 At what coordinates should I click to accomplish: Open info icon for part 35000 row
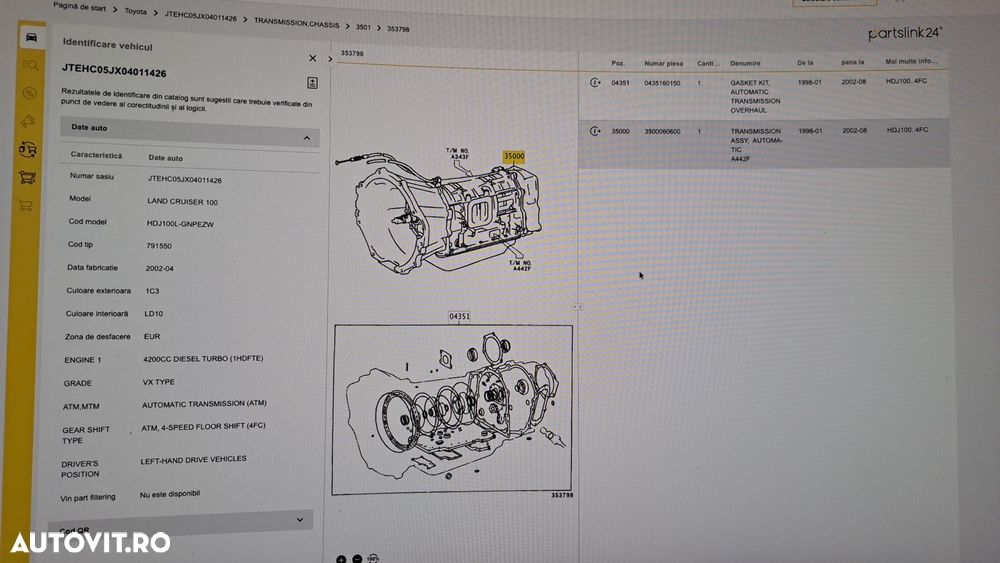pyautogui.click(x=594, y=131)
